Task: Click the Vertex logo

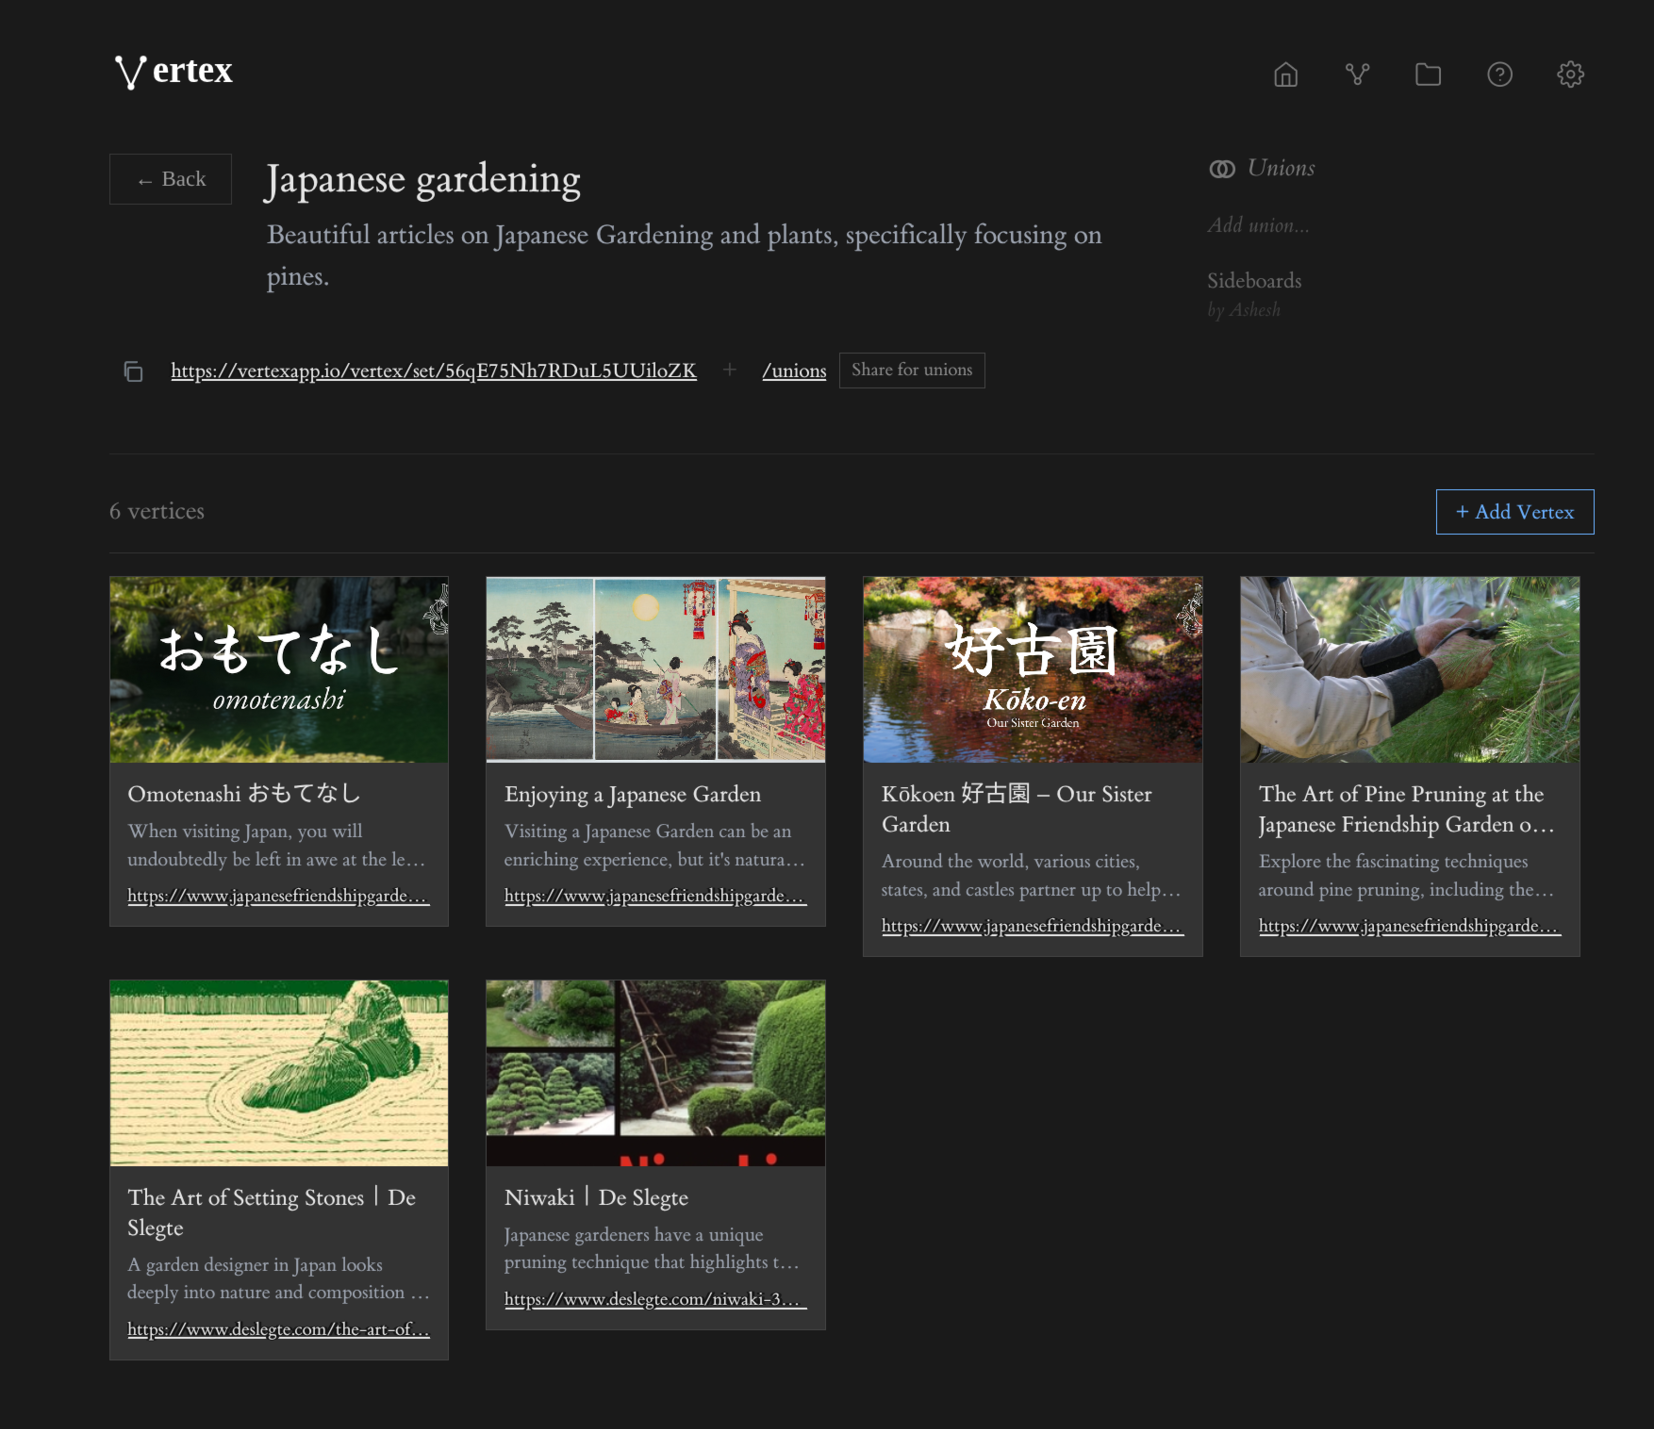Action: tap(173, 71)
